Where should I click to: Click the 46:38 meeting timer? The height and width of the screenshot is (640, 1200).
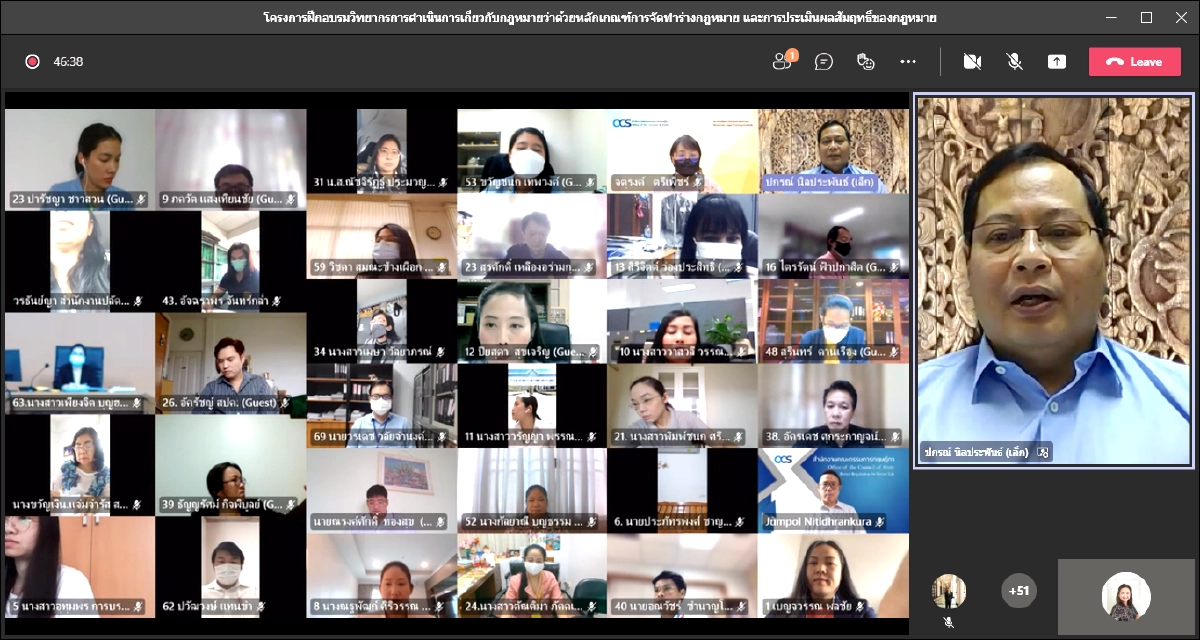(x=68, y=61)
